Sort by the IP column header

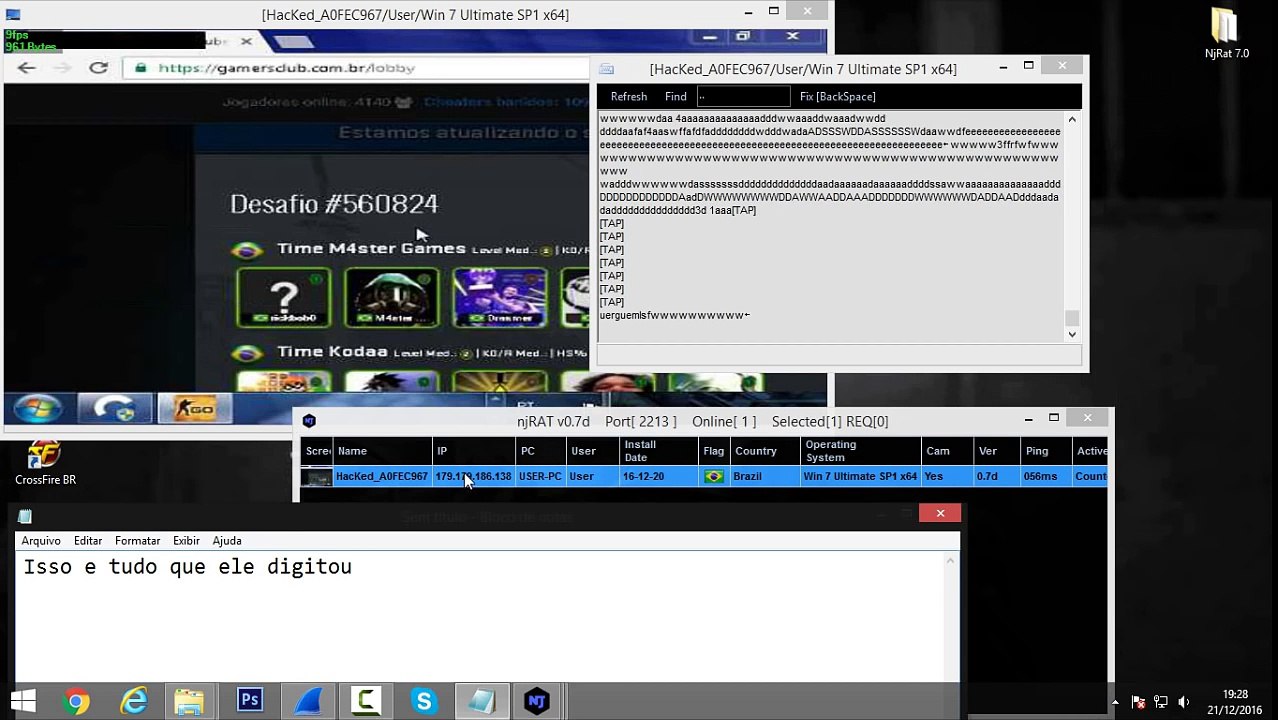click(473, 451)
